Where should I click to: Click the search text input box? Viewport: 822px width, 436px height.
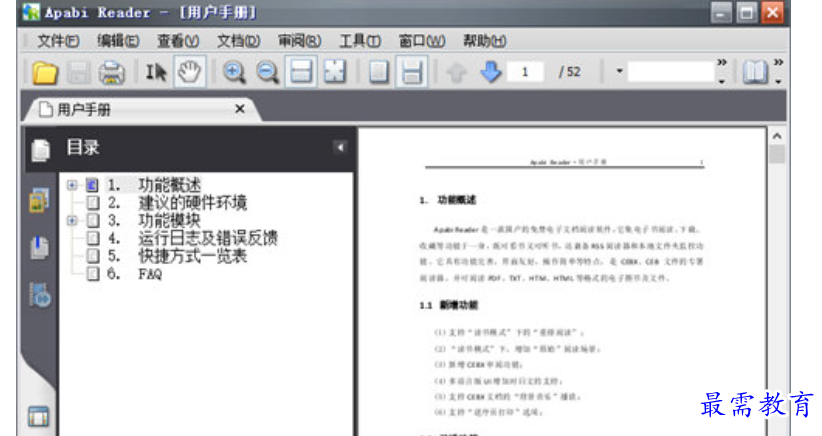(x=671, y=72)
